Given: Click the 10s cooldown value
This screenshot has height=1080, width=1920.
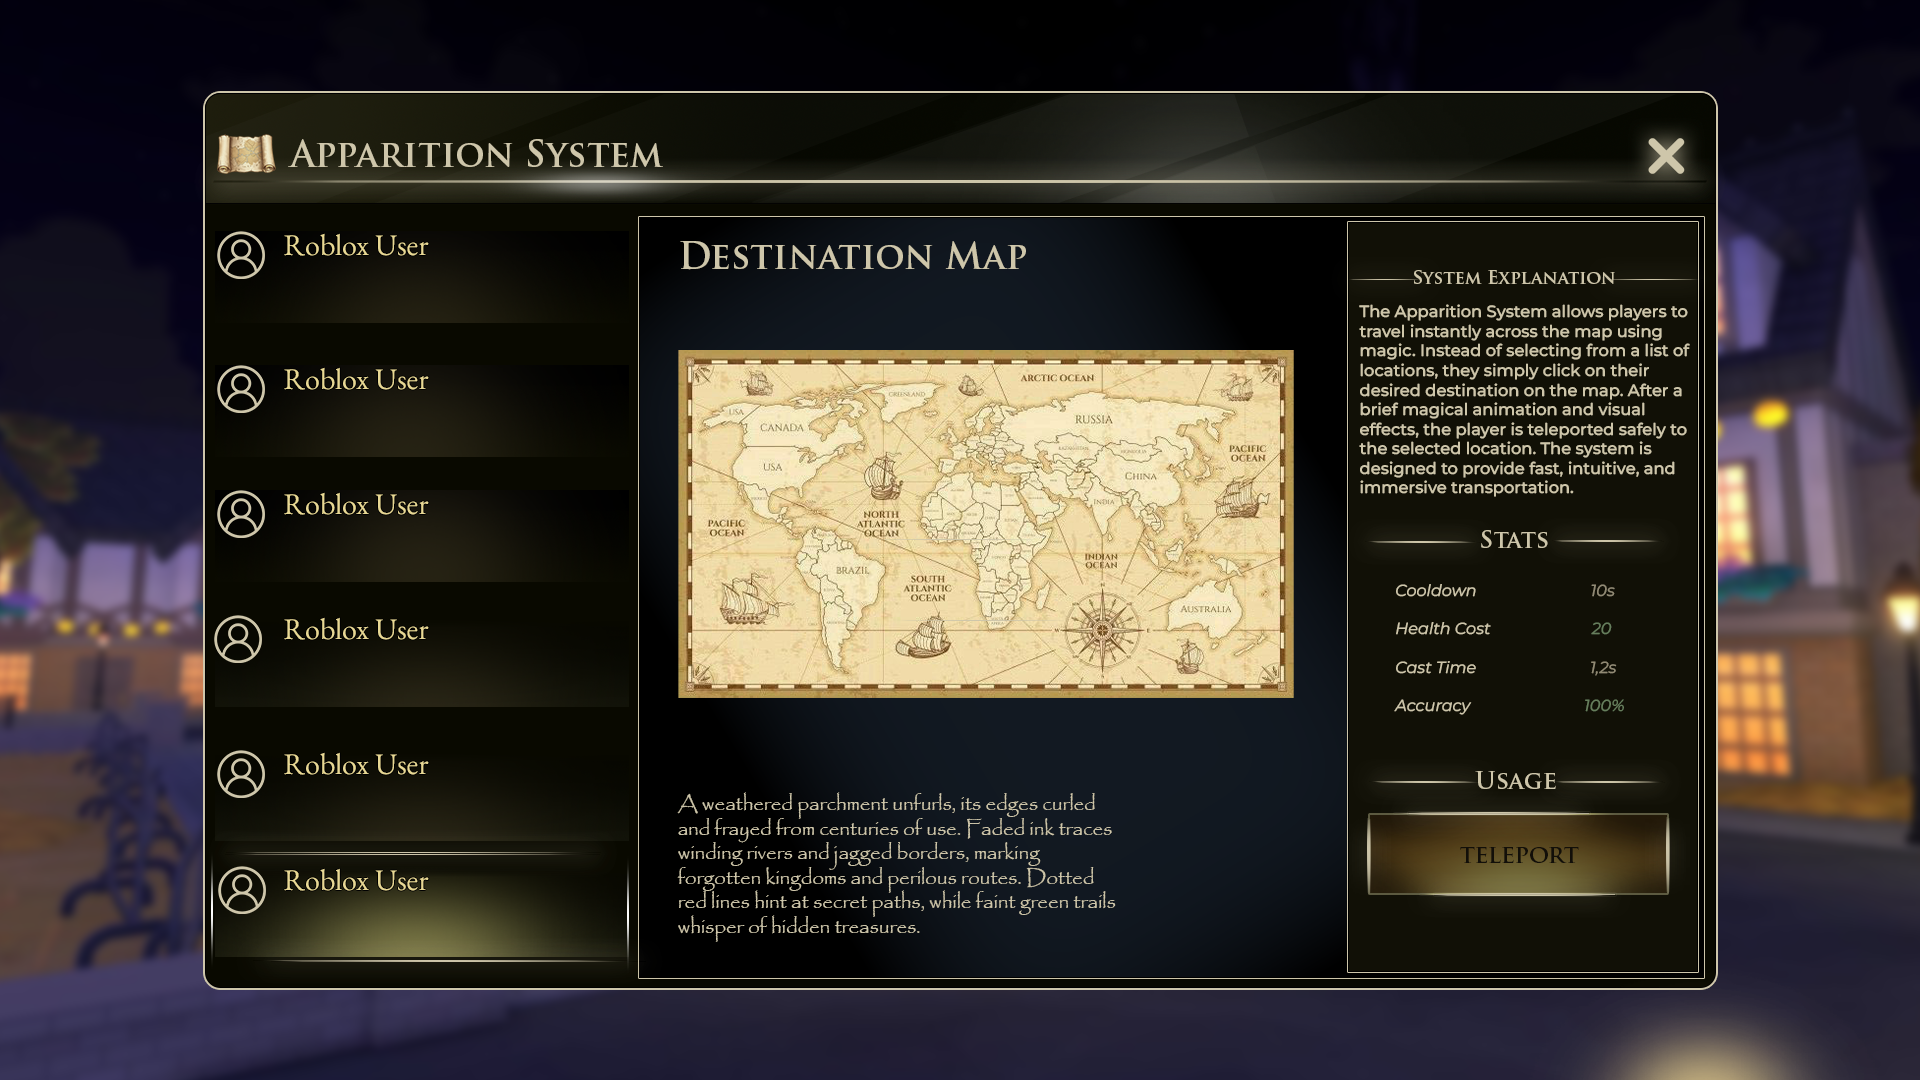Looking at the screenshot, I should 1602,591.
